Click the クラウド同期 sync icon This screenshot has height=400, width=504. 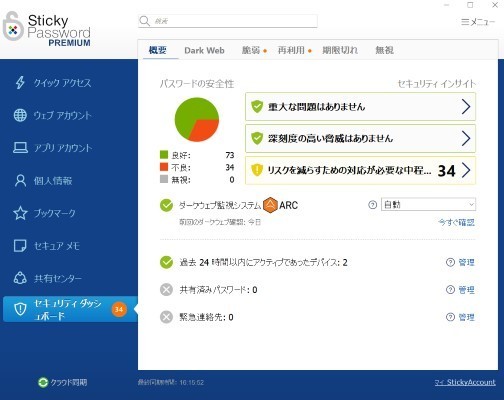(43, 382)
